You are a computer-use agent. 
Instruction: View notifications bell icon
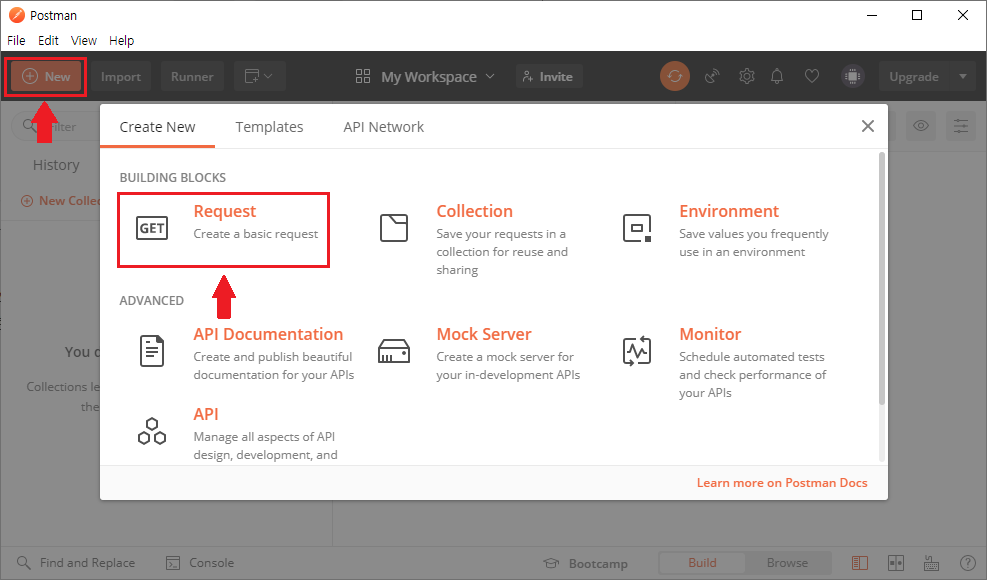[x=777, y=76]
